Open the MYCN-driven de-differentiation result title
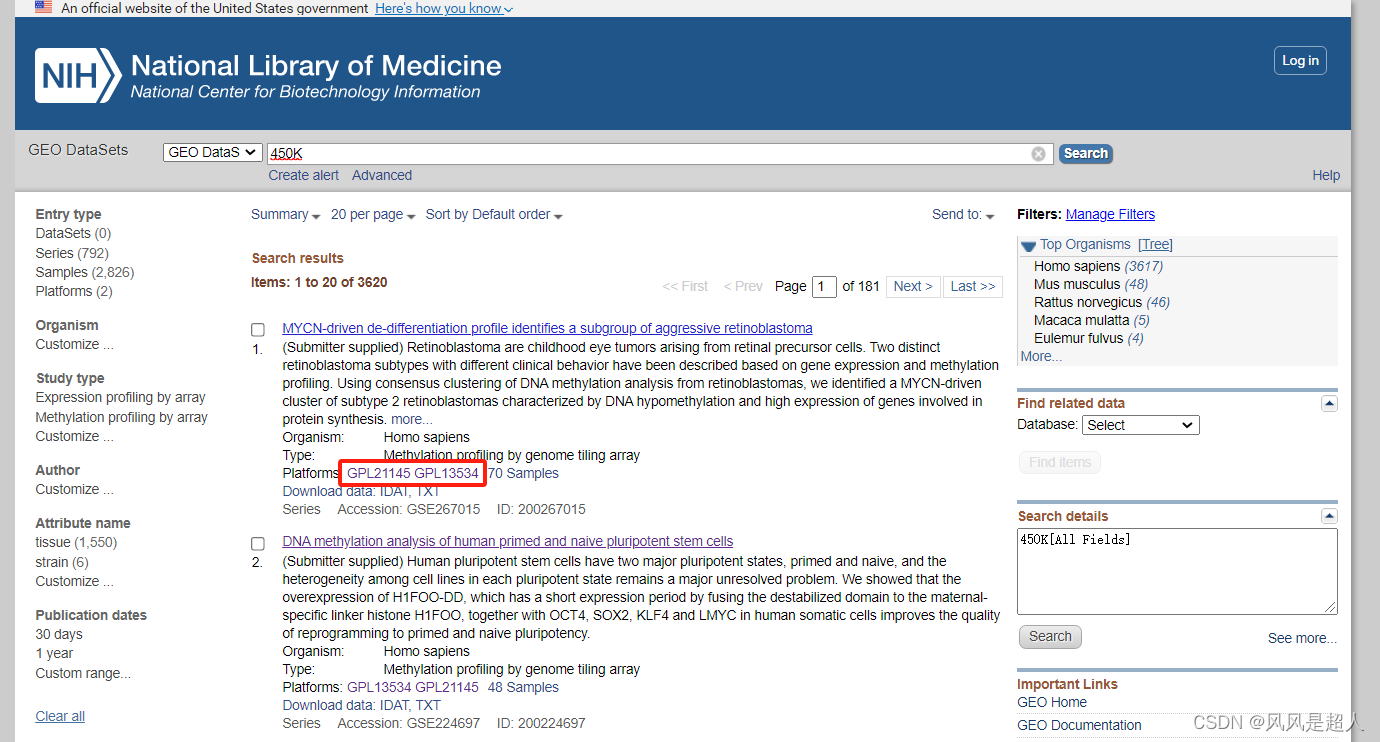This screenshot has width=1380, height=742. (547, 328)
